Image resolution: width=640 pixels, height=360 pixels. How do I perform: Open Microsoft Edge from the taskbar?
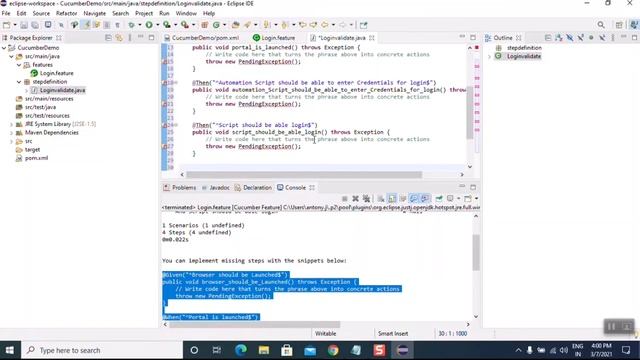241,350
